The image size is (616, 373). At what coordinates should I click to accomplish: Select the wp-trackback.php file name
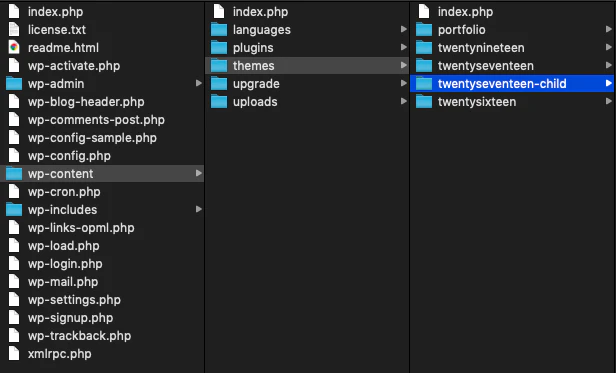(x=79, y=336)
